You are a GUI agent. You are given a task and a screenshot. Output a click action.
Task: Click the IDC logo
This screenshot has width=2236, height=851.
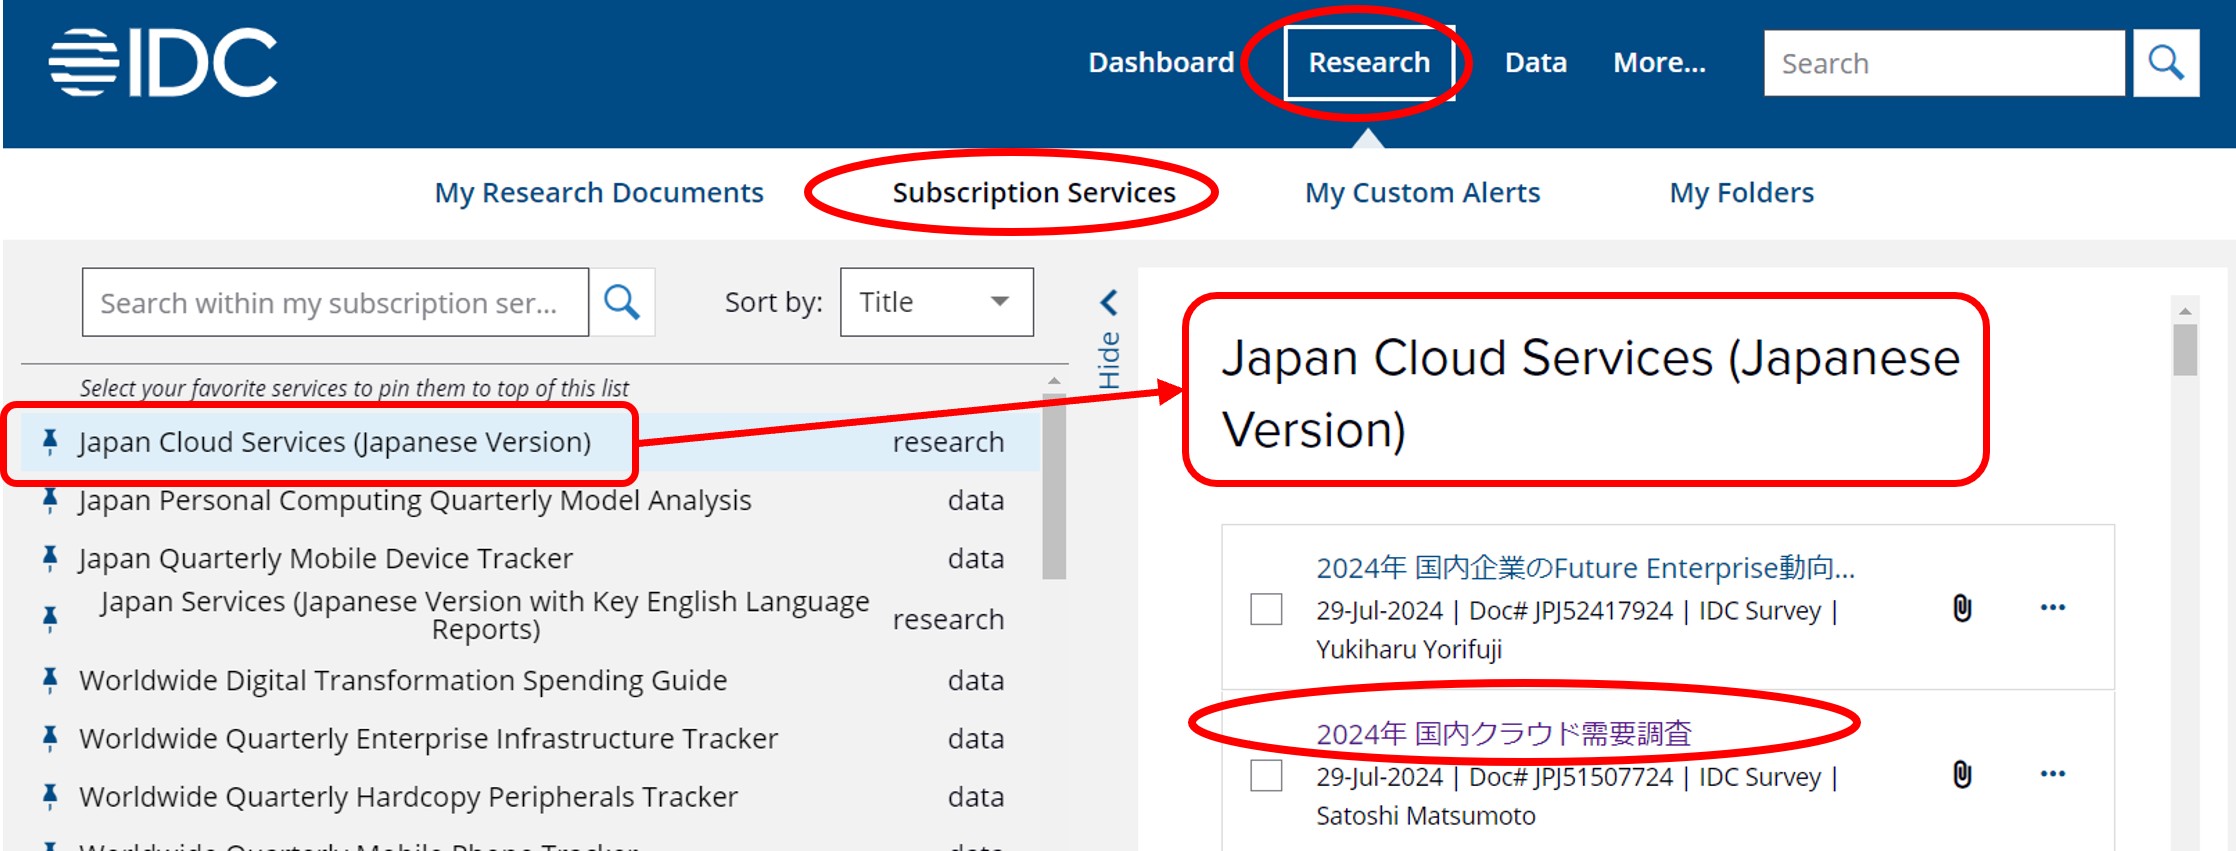(163, 63)
